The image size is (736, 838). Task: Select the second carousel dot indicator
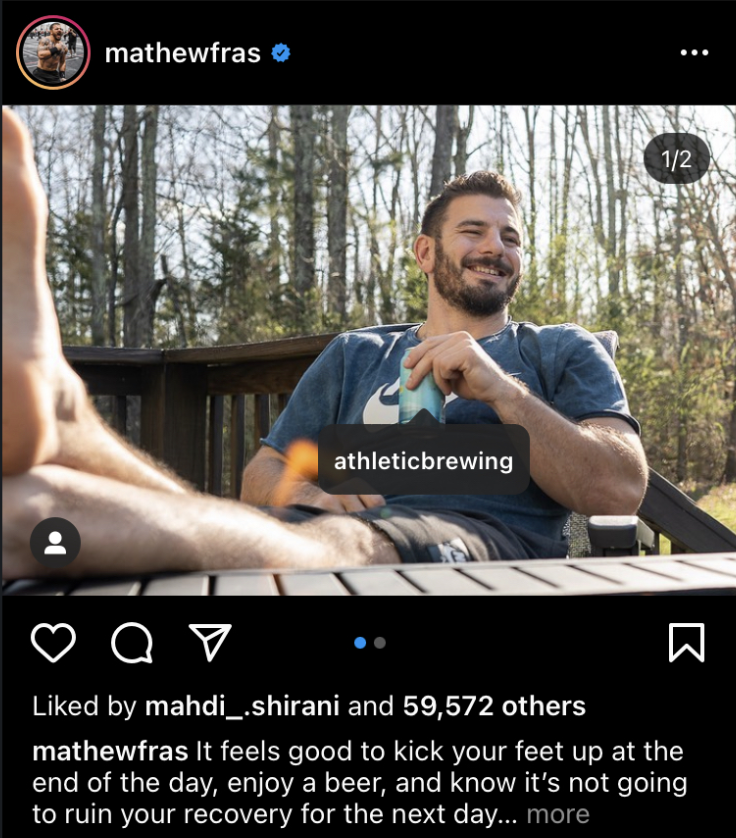(x=380, y=642)
